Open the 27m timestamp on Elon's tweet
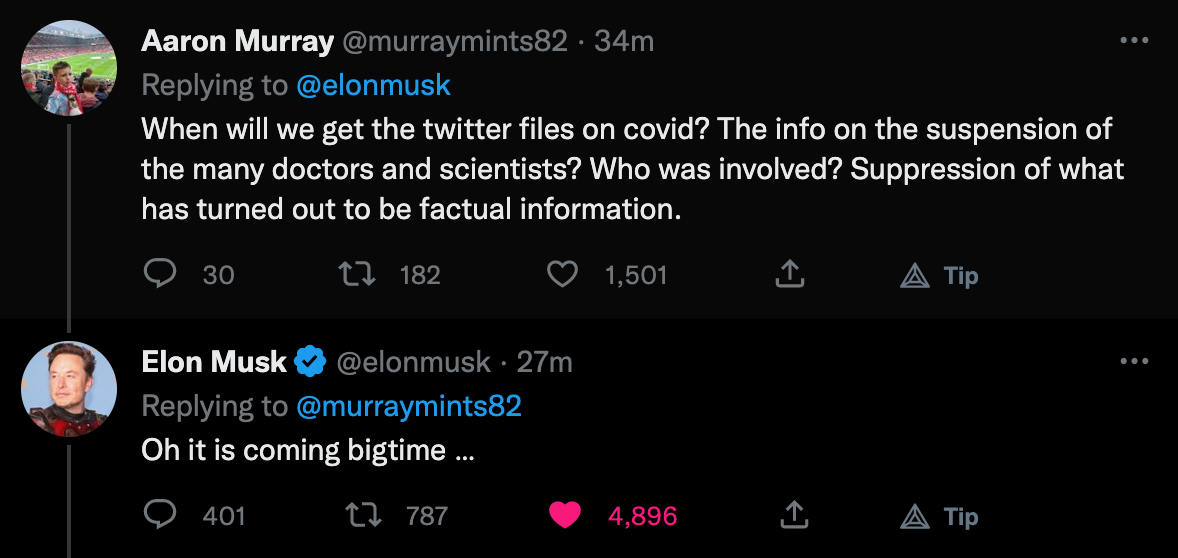The image size is (1178, 558). pos(544,362)
